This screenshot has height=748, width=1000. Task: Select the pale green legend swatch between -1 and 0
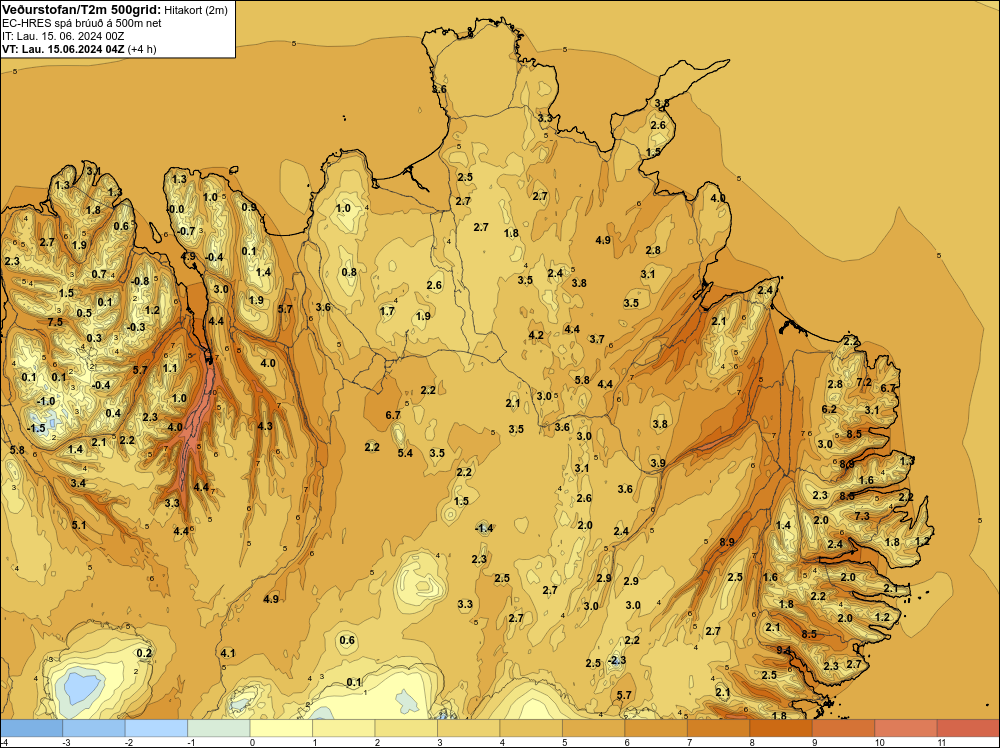click(219, 728)
